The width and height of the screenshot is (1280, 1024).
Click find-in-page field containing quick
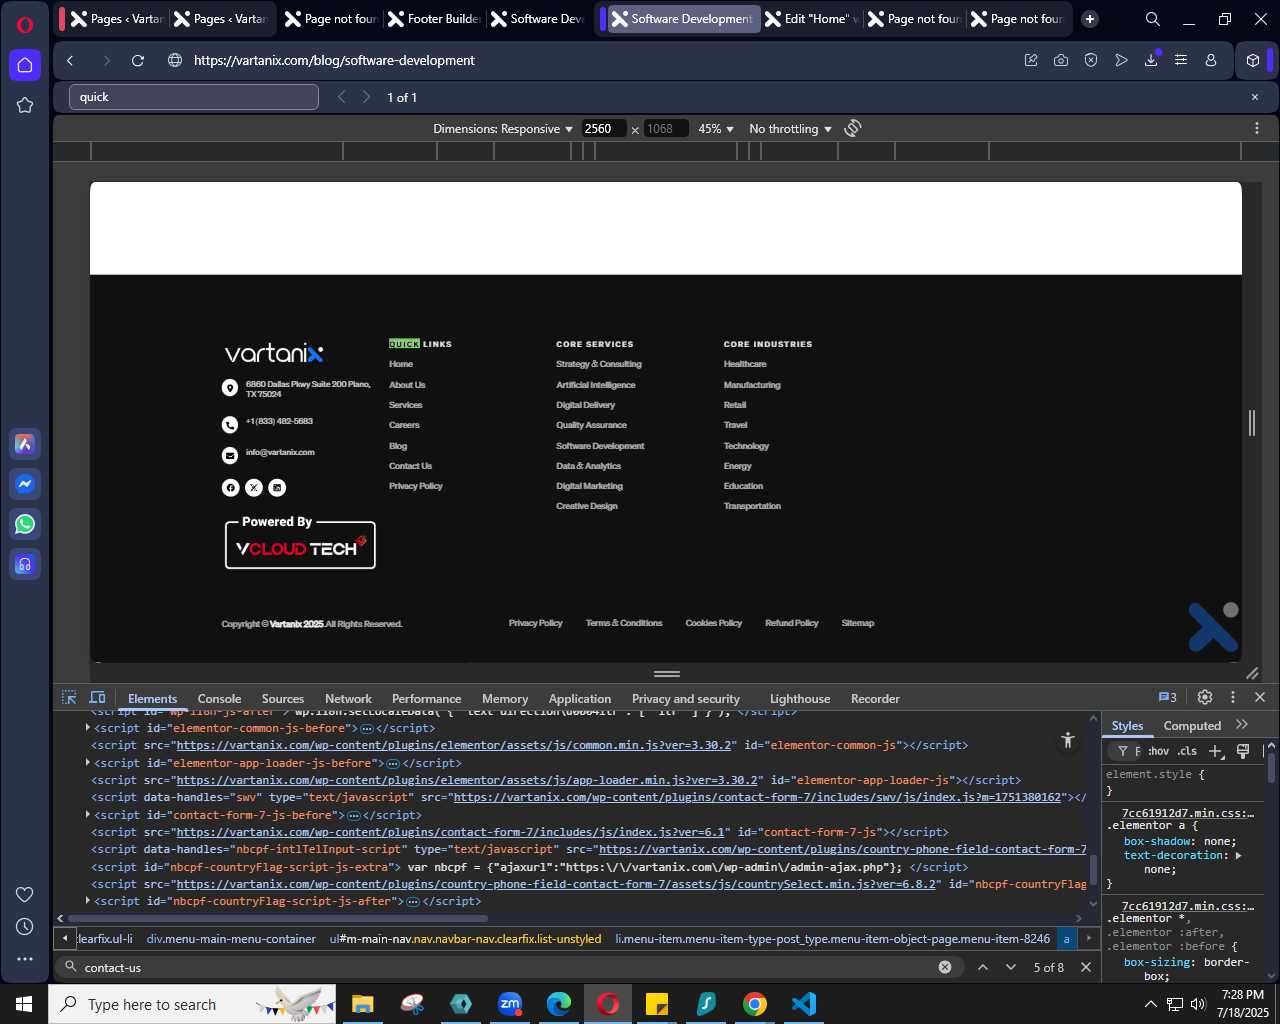coord(194,97)
